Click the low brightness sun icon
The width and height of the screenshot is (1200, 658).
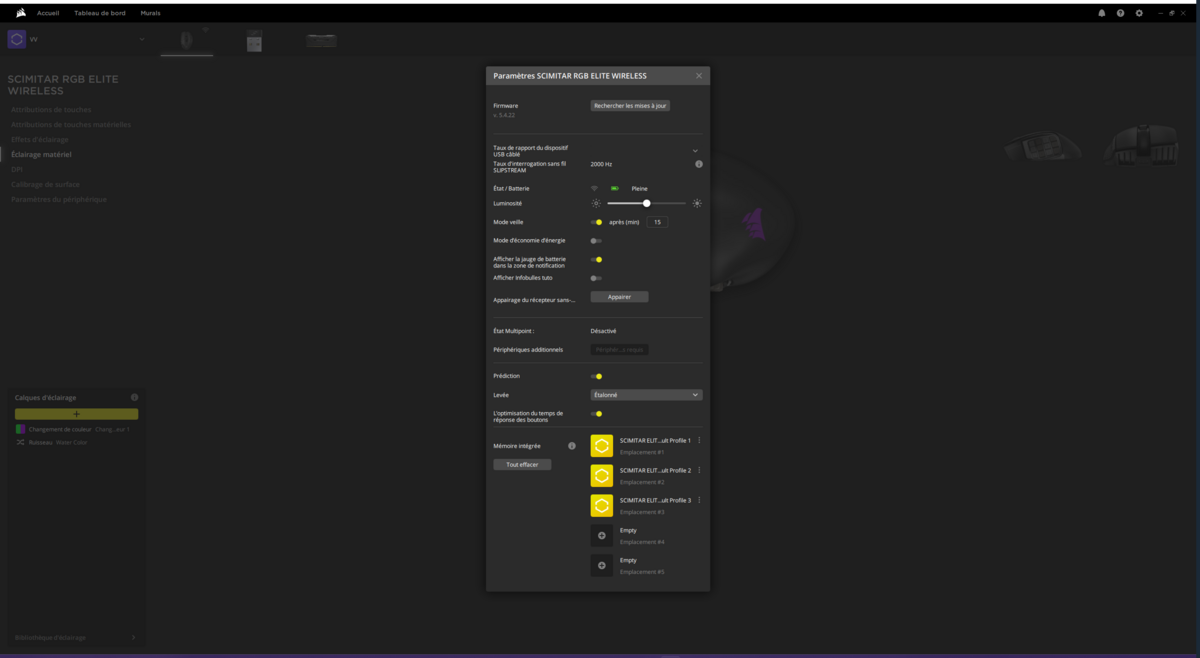(x=596, y=203)
